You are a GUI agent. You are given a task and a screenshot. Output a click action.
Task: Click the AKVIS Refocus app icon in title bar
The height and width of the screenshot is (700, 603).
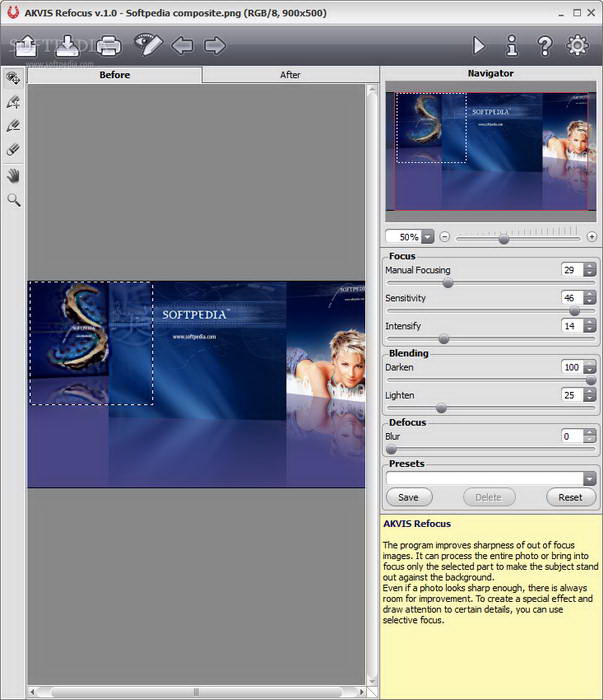click(13, 12)
